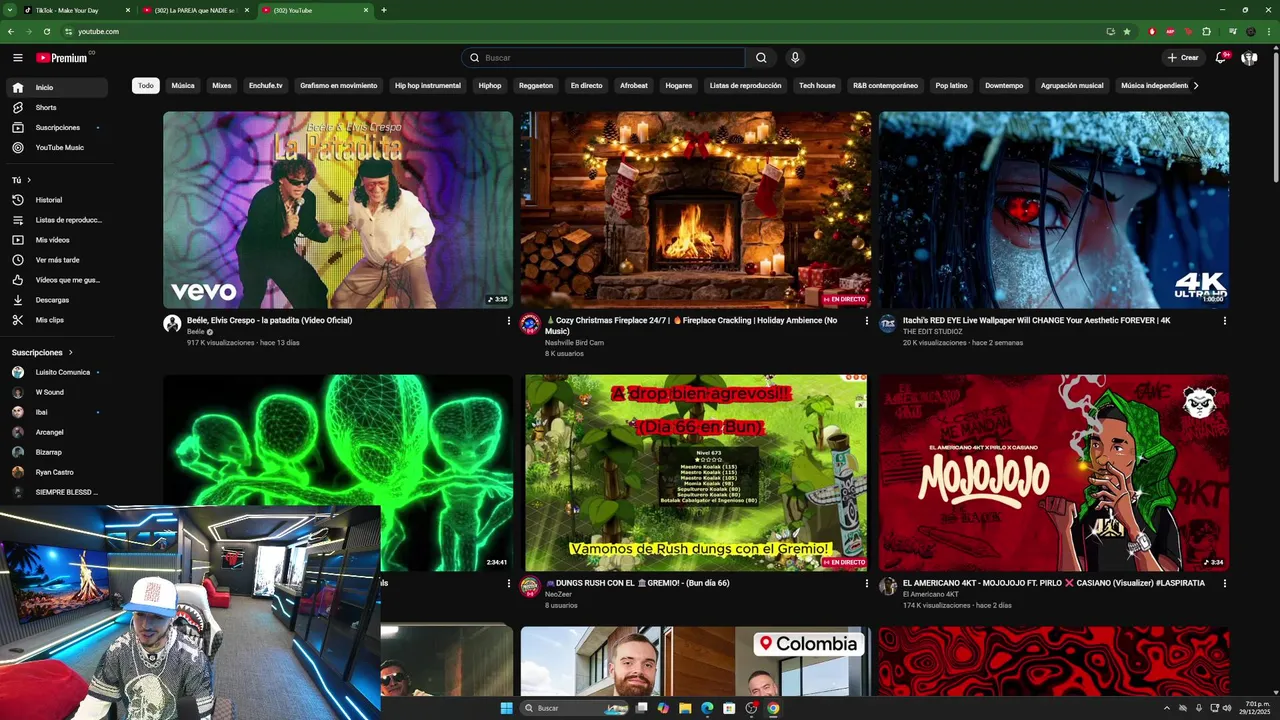Open Shorts from the sidebar
This screenshot has width=1280, height=720.
pos(55,107)
